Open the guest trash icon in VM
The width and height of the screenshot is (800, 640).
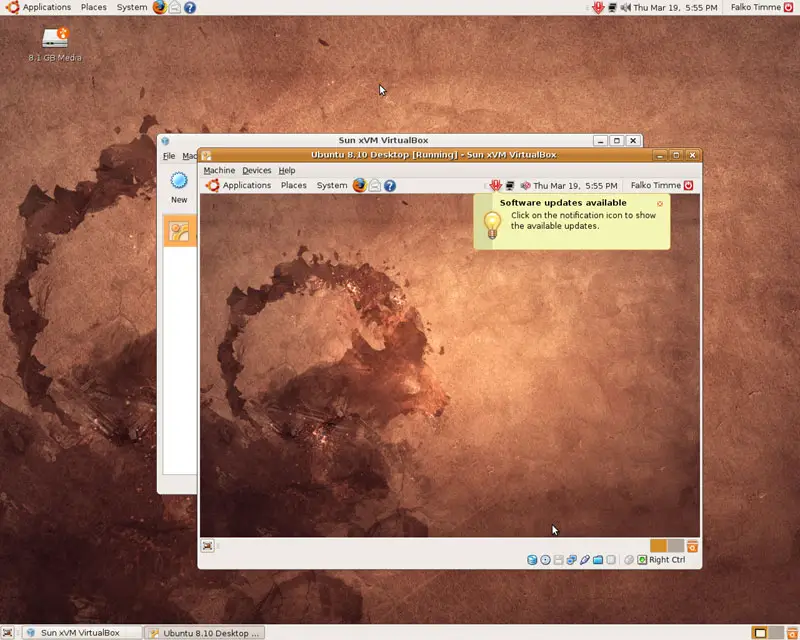pyautogui.click(x=692, y=546)
